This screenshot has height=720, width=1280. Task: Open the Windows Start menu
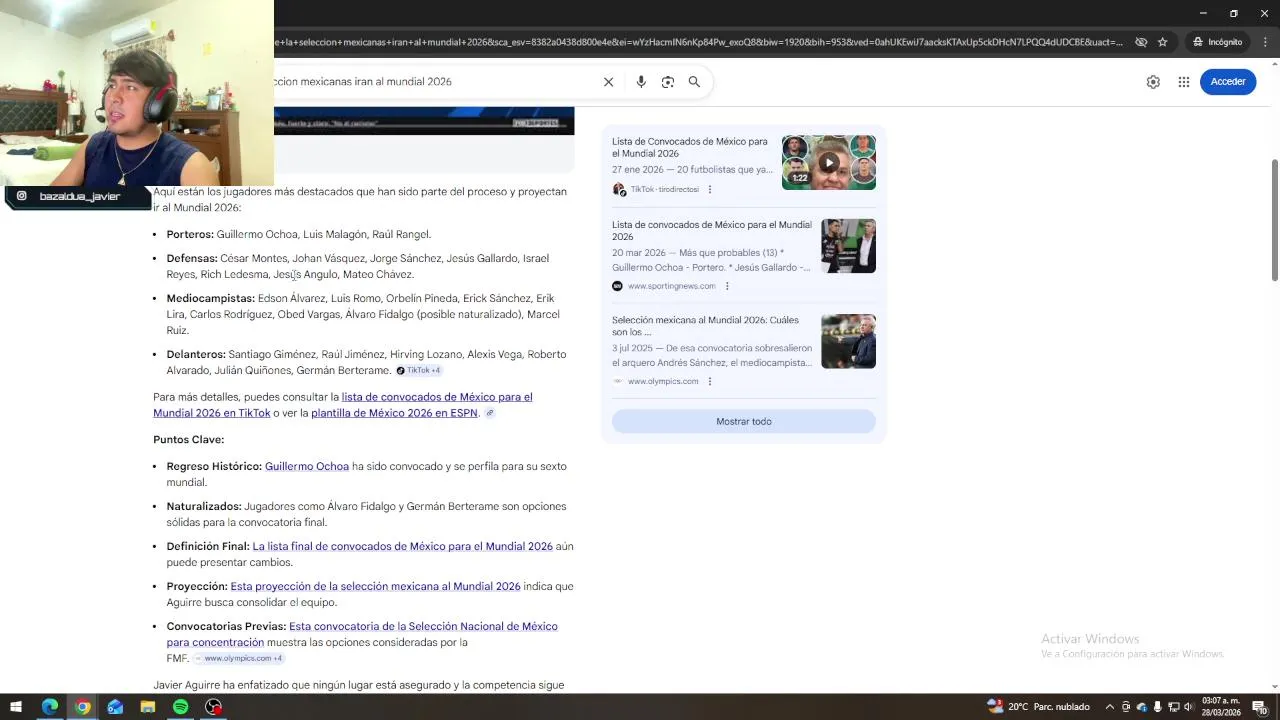coord(16,707)
